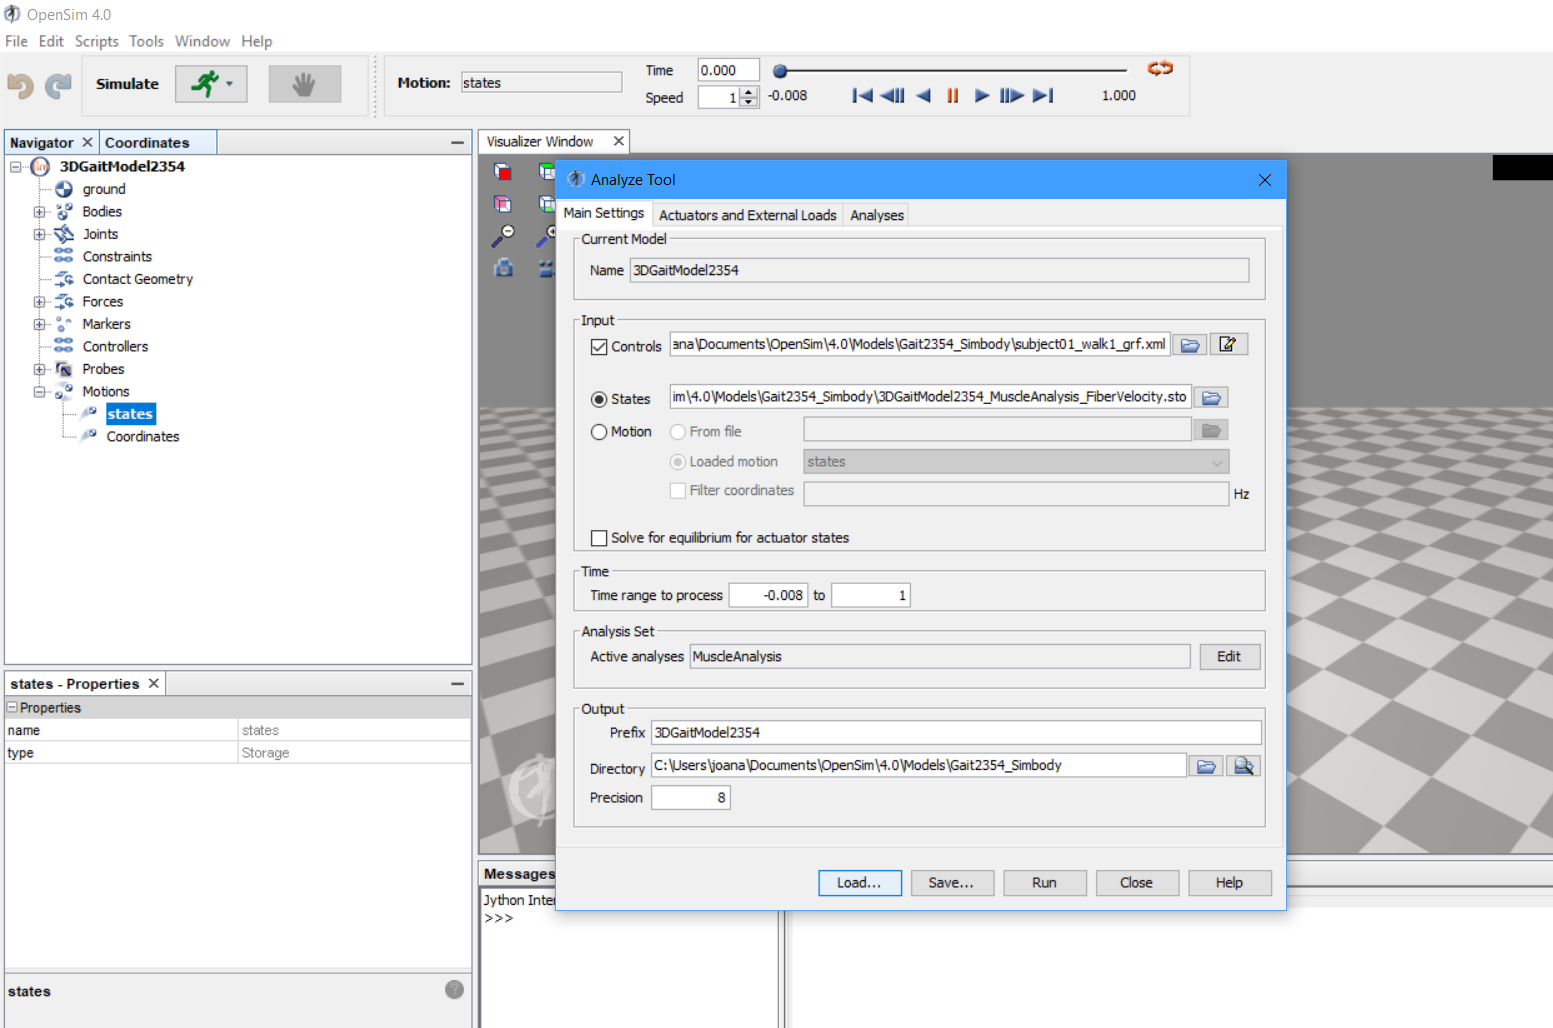Viewport: 1553px width, 1028px height.
Task: Open the Scripts menu
Action: (x=96, y=41)
